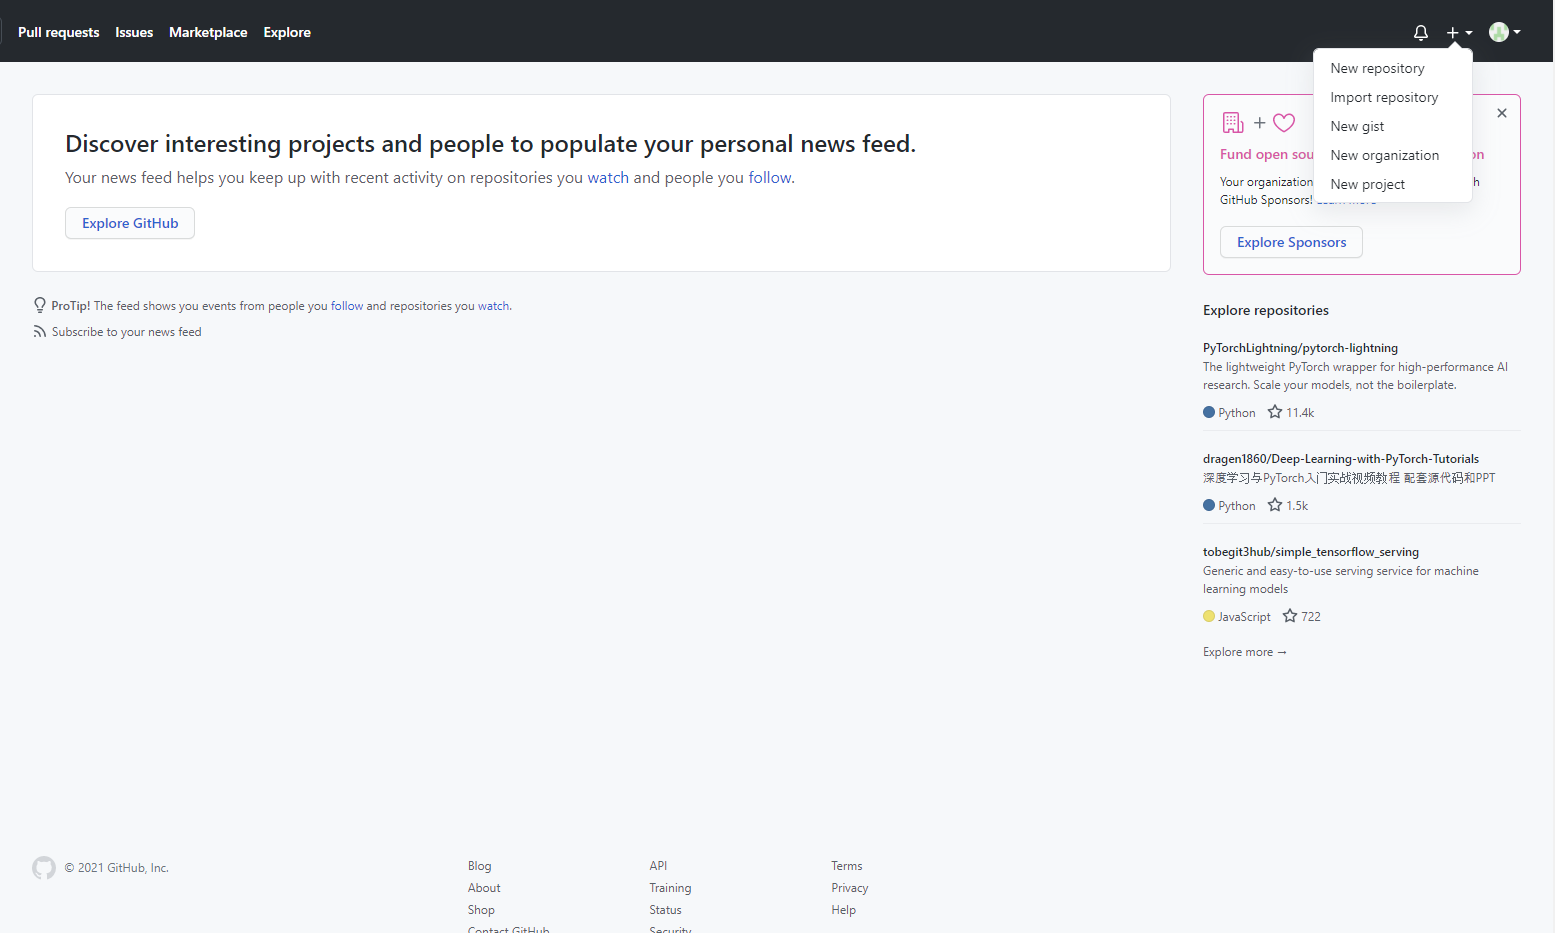Dismiss the sponsors card with X

1502,113
